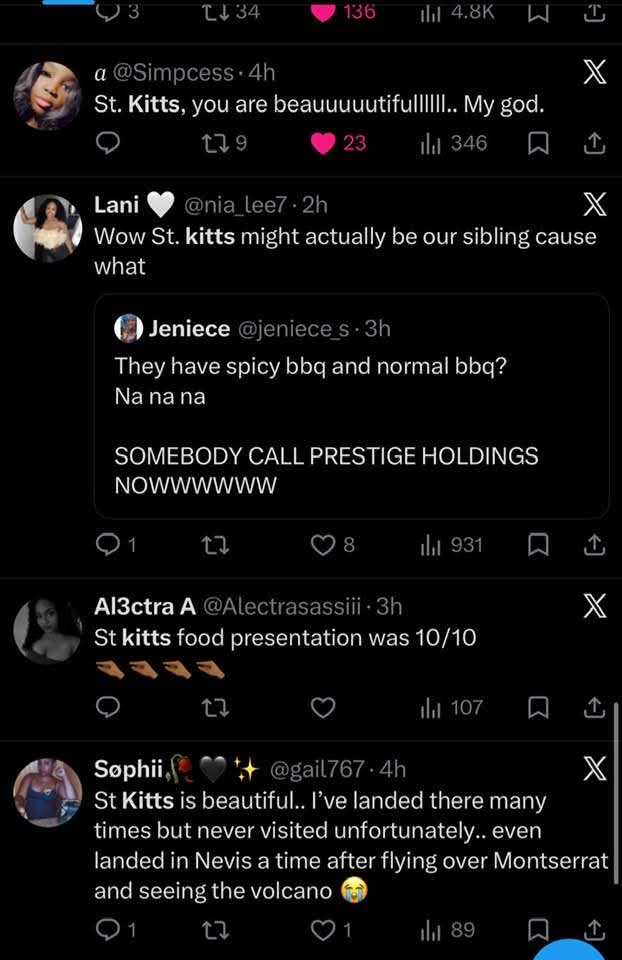Image resolution: width=622 pixels, height=960 pixels.
Task: Unlike the top tweet with 136 likes
Action: (322, 12)
